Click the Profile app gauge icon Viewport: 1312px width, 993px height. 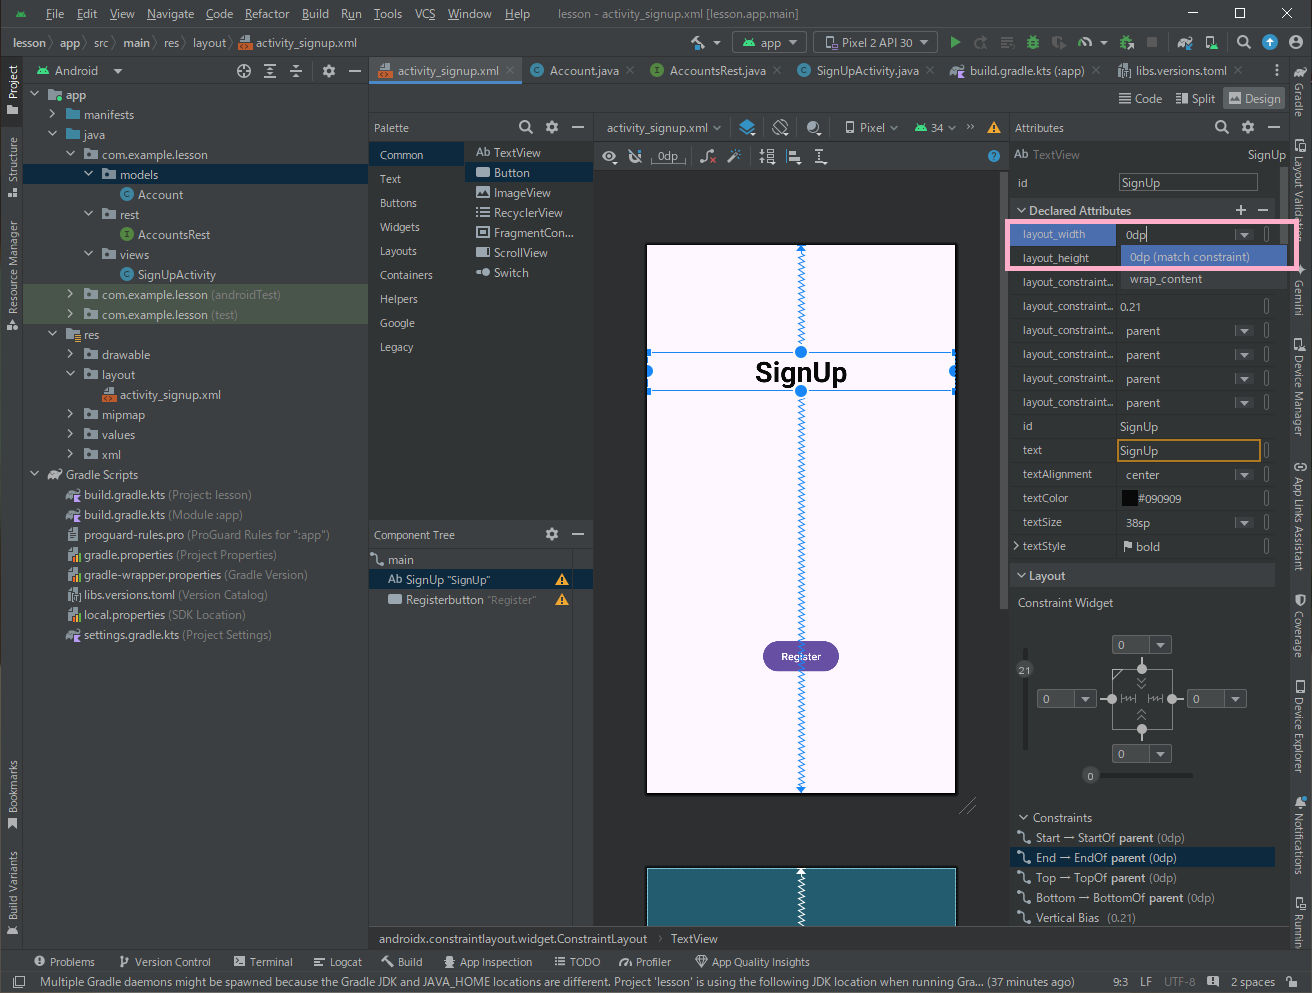[1085, 42]
